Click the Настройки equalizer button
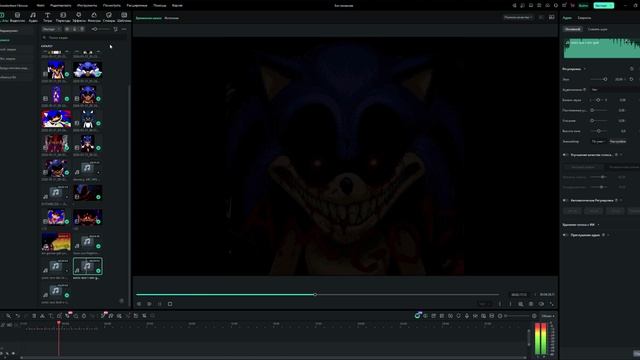The width and height of the screenshot is (640, 360). point(618,141)
